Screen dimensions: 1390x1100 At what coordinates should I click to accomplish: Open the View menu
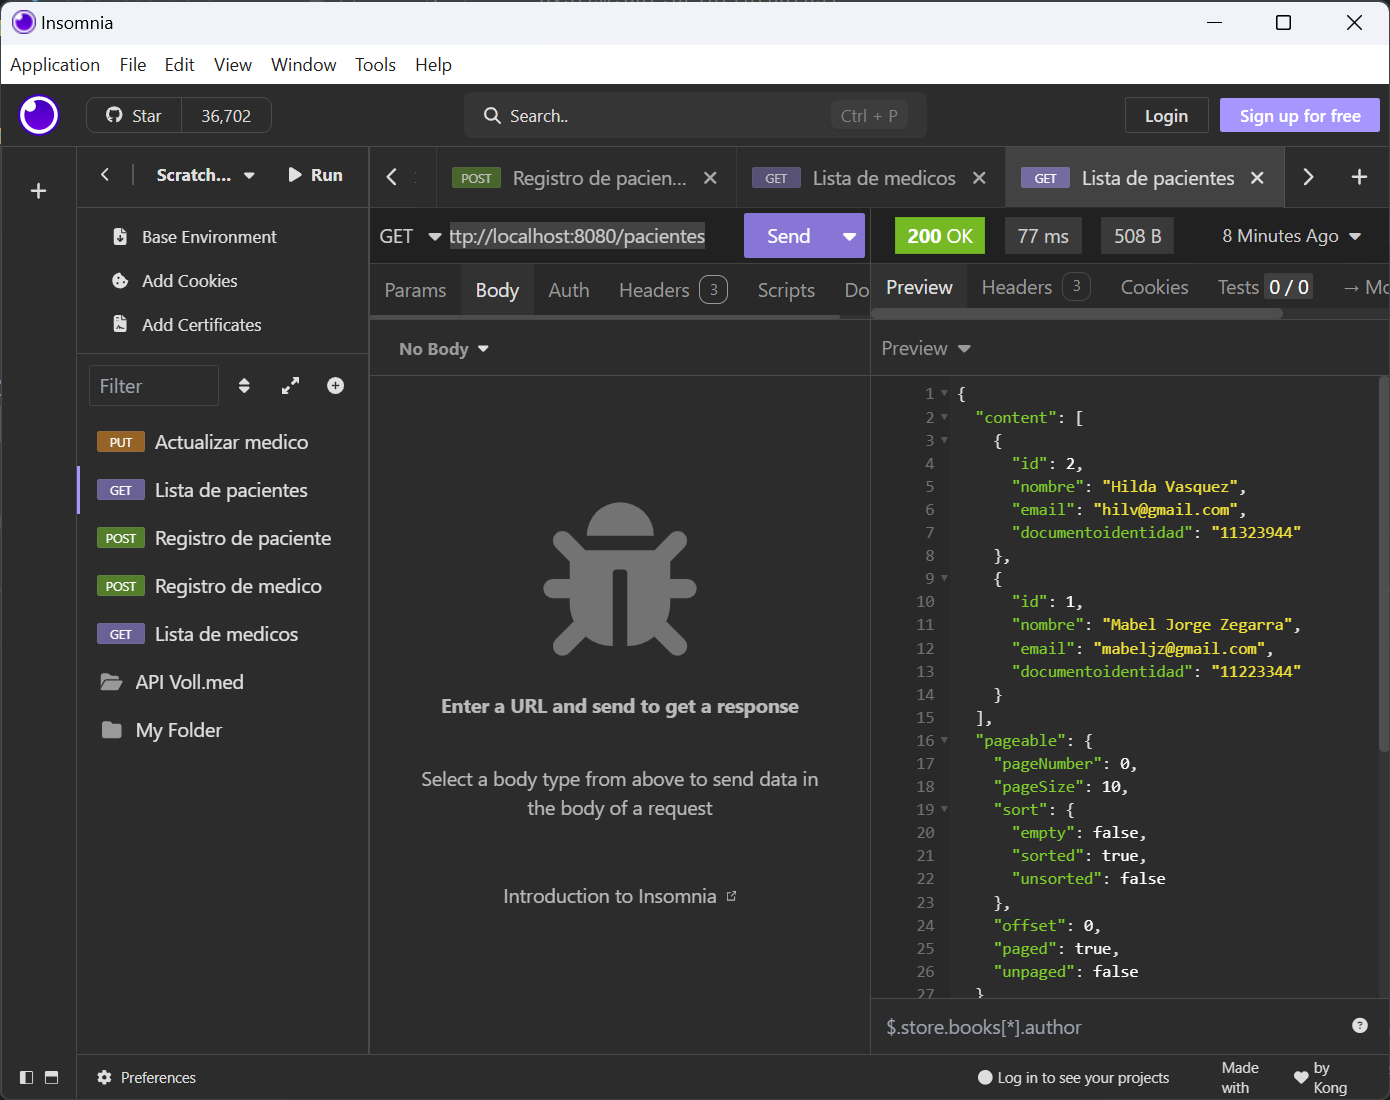click(233, 64)
